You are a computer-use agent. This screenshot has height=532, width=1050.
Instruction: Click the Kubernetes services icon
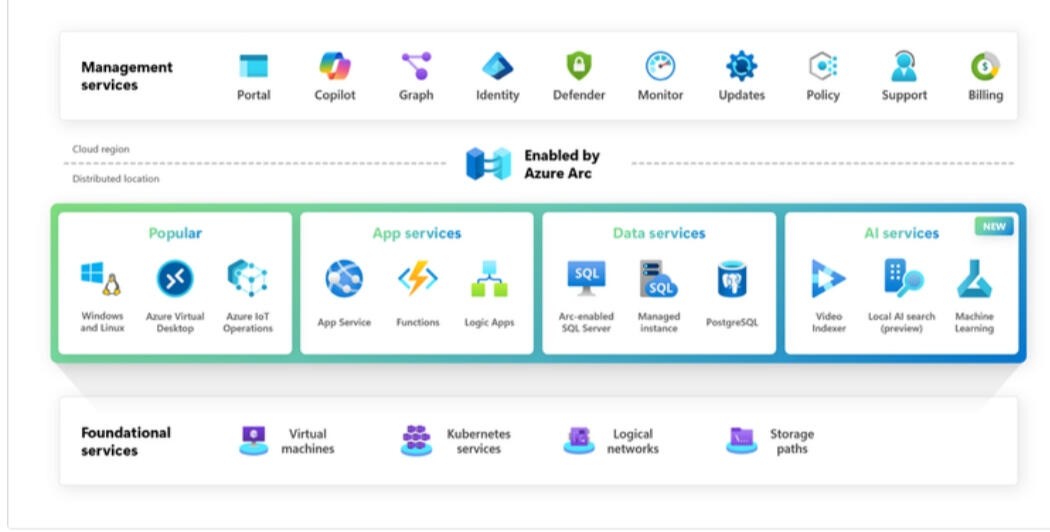pos(416,441)
